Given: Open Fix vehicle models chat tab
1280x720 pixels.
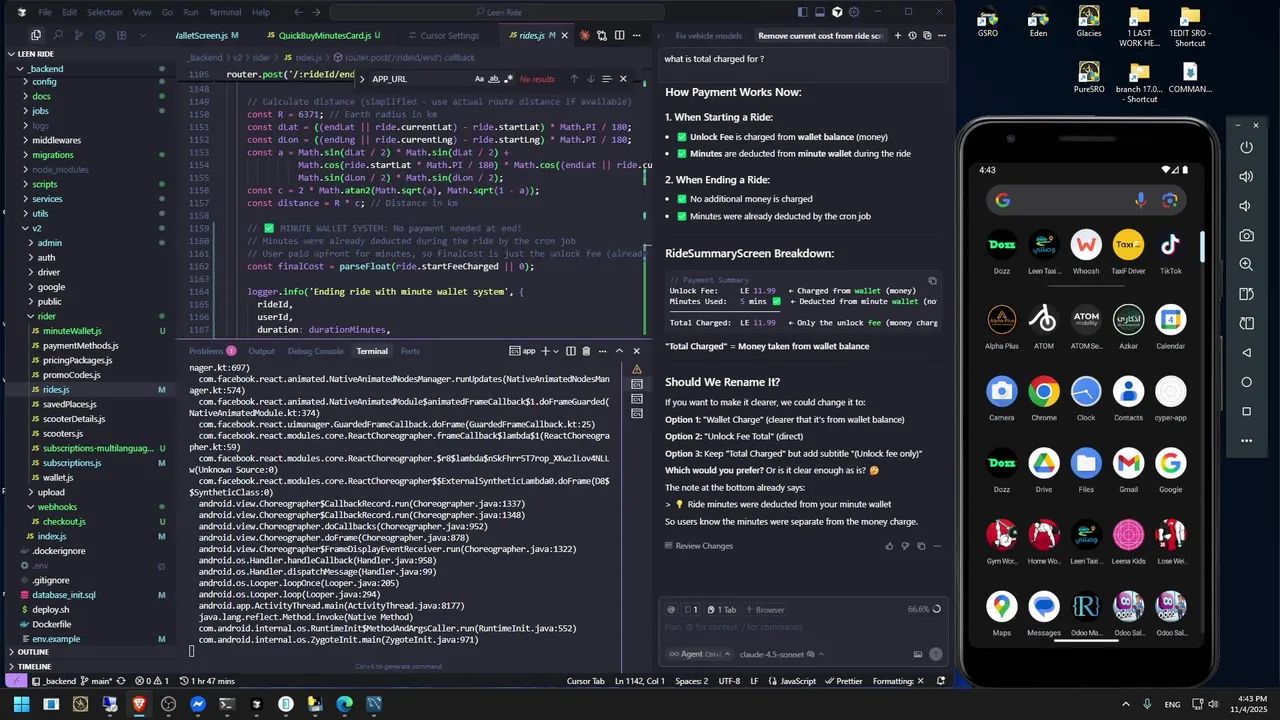Looking at the screenshot, I should 708,36.
